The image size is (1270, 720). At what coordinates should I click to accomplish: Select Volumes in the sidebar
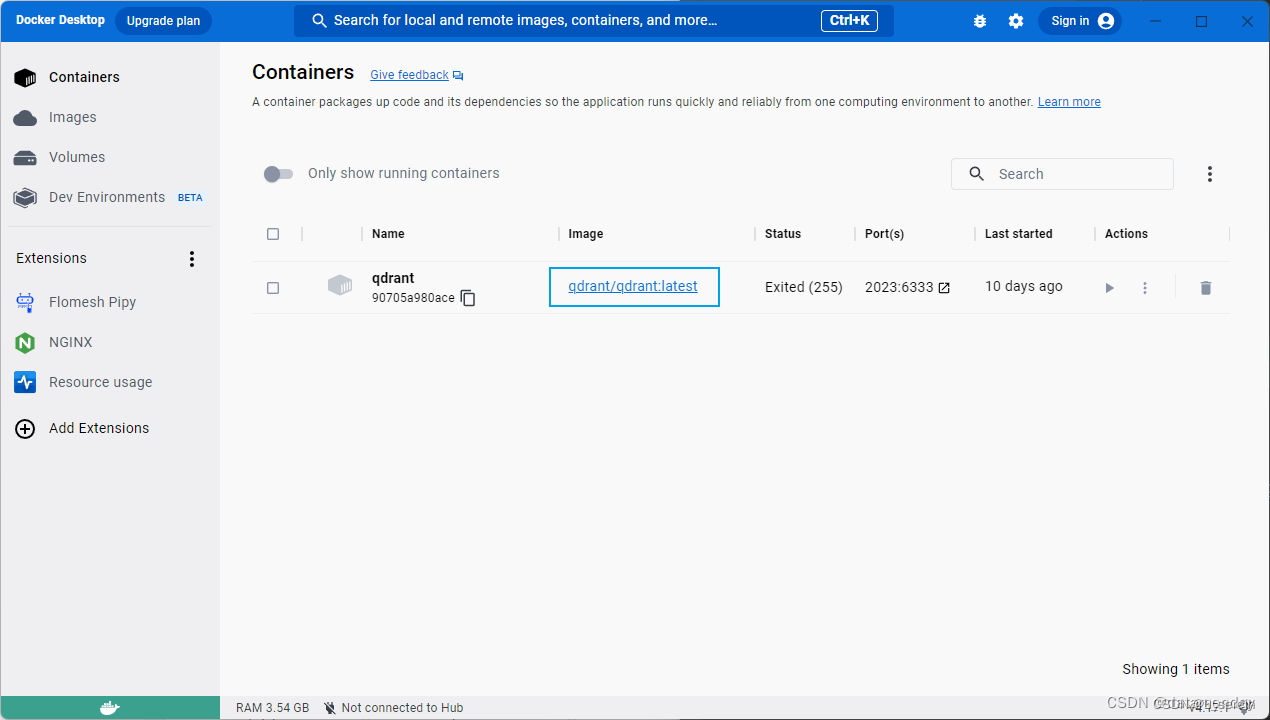pyautogui.click(x=77, y=157)
